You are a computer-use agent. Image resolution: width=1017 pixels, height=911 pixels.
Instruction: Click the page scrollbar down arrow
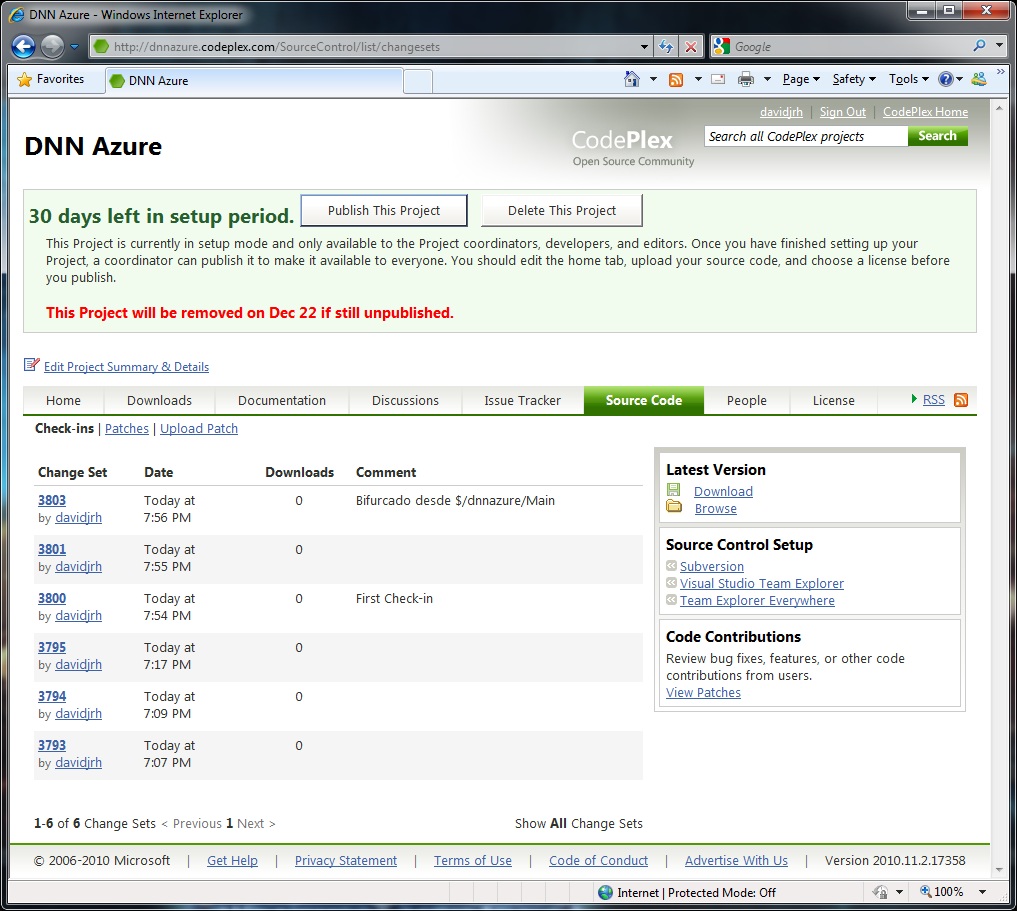click(999, 869)
